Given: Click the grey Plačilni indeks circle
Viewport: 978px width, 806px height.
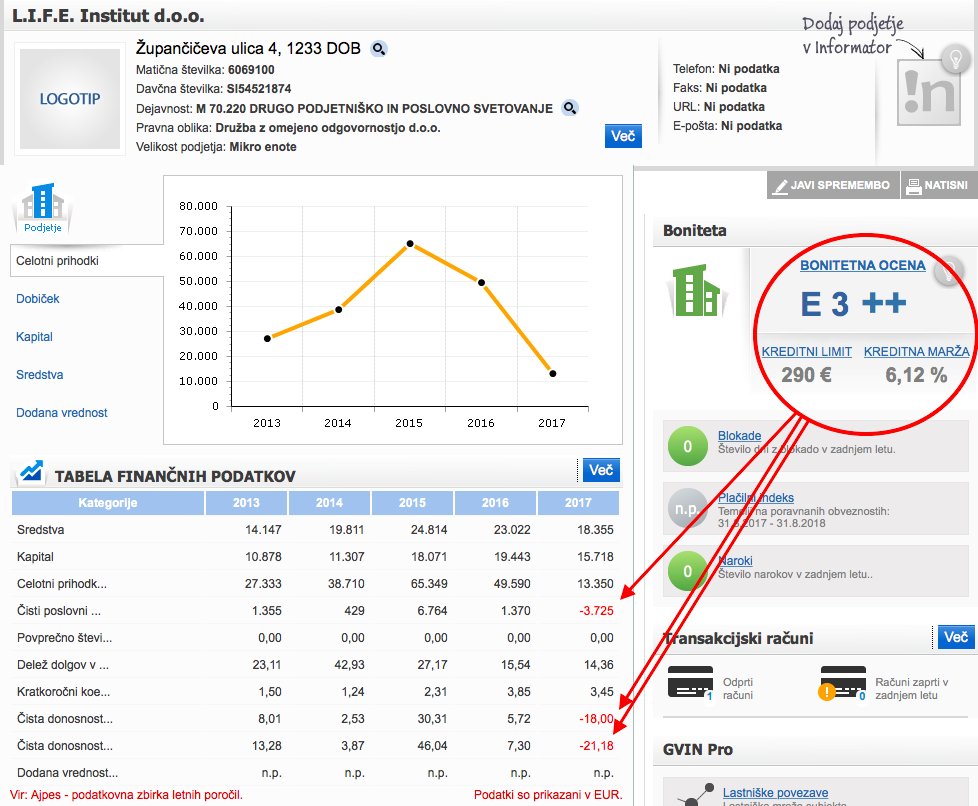Looking at the screenshot, I should (687, 509).
